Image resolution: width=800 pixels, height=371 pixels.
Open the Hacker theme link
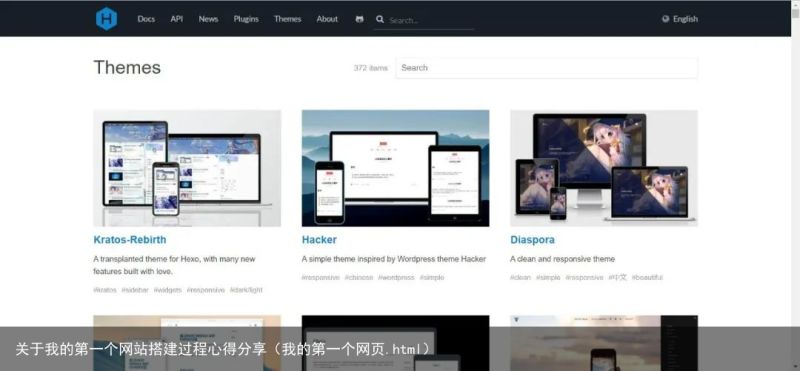[319, 239]
